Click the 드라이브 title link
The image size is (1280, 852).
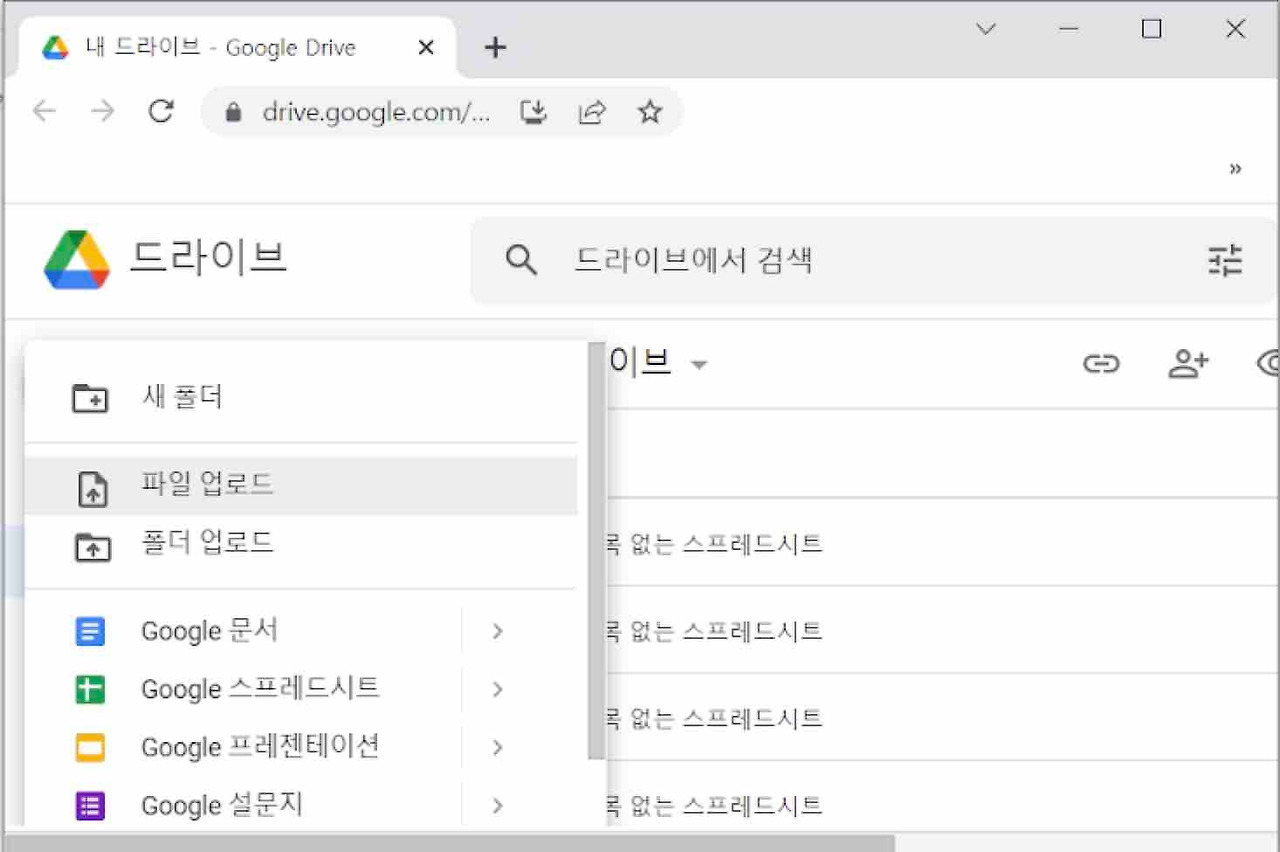tap(208, 258)
